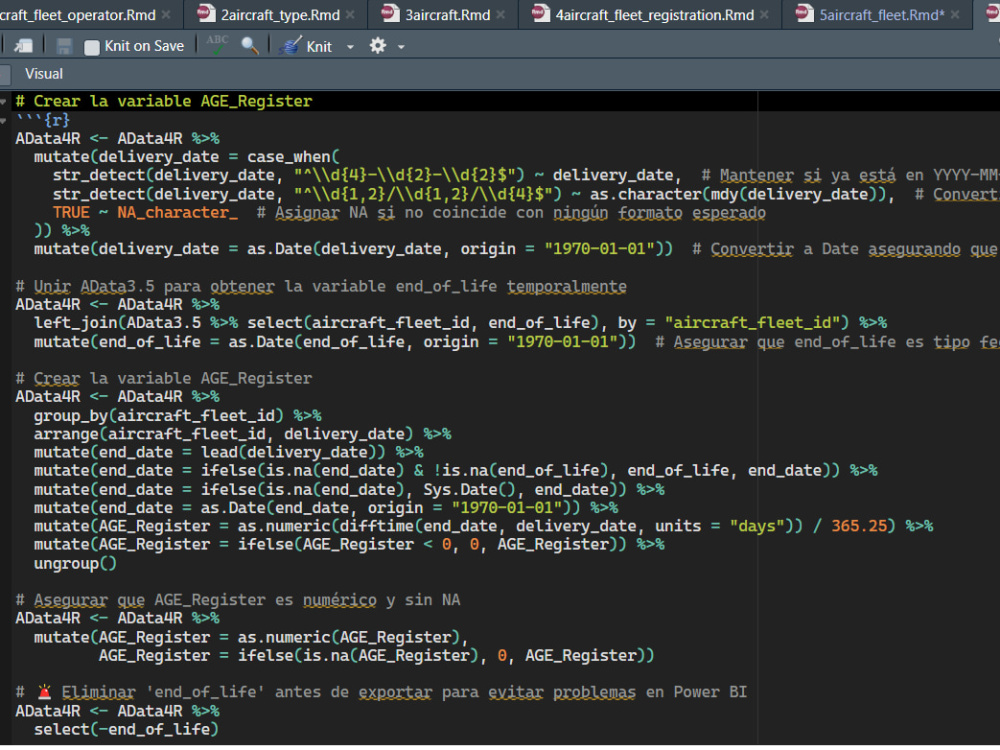The image size is (1000, 750).
Task: Close the 5aircraft_fleet.Rmd* tab
Action: coord(955,14)
